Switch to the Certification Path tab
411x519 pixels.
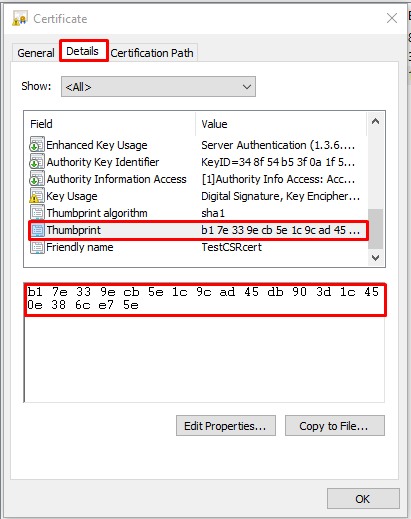coord(152,53)
